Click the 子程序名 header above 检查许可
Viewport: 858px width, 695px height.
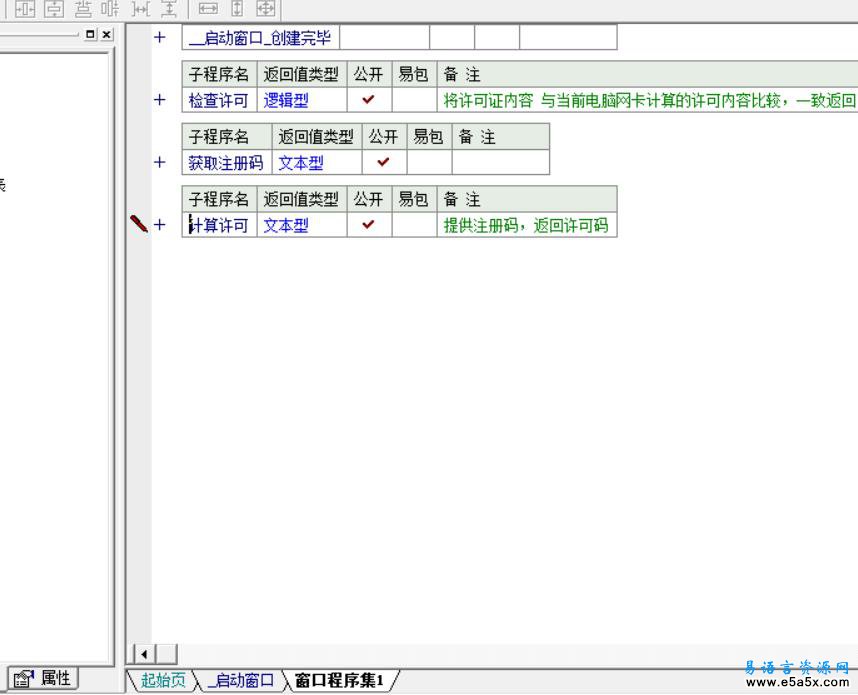[x=219, y=74]
